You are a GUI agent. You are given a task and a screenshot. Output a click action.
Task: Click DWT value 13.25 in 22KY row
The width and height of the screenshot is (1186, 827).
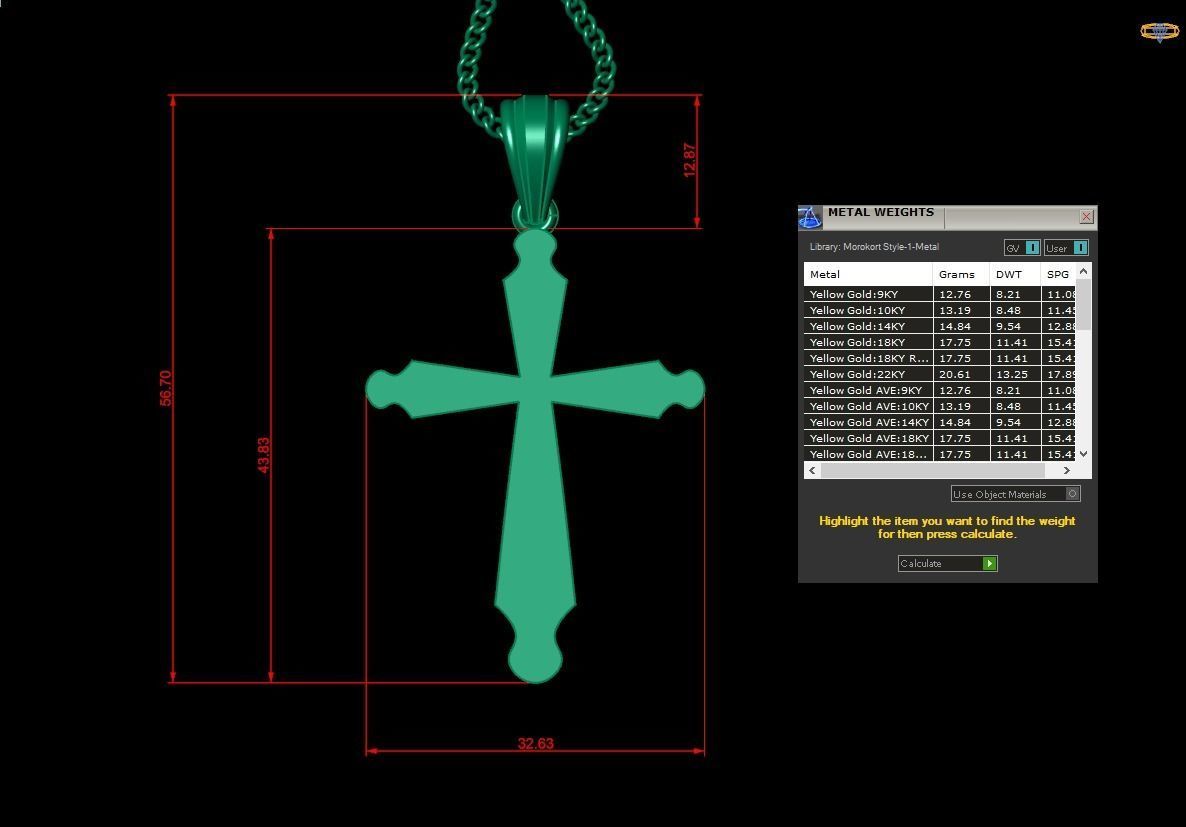tap(1011, 374)
